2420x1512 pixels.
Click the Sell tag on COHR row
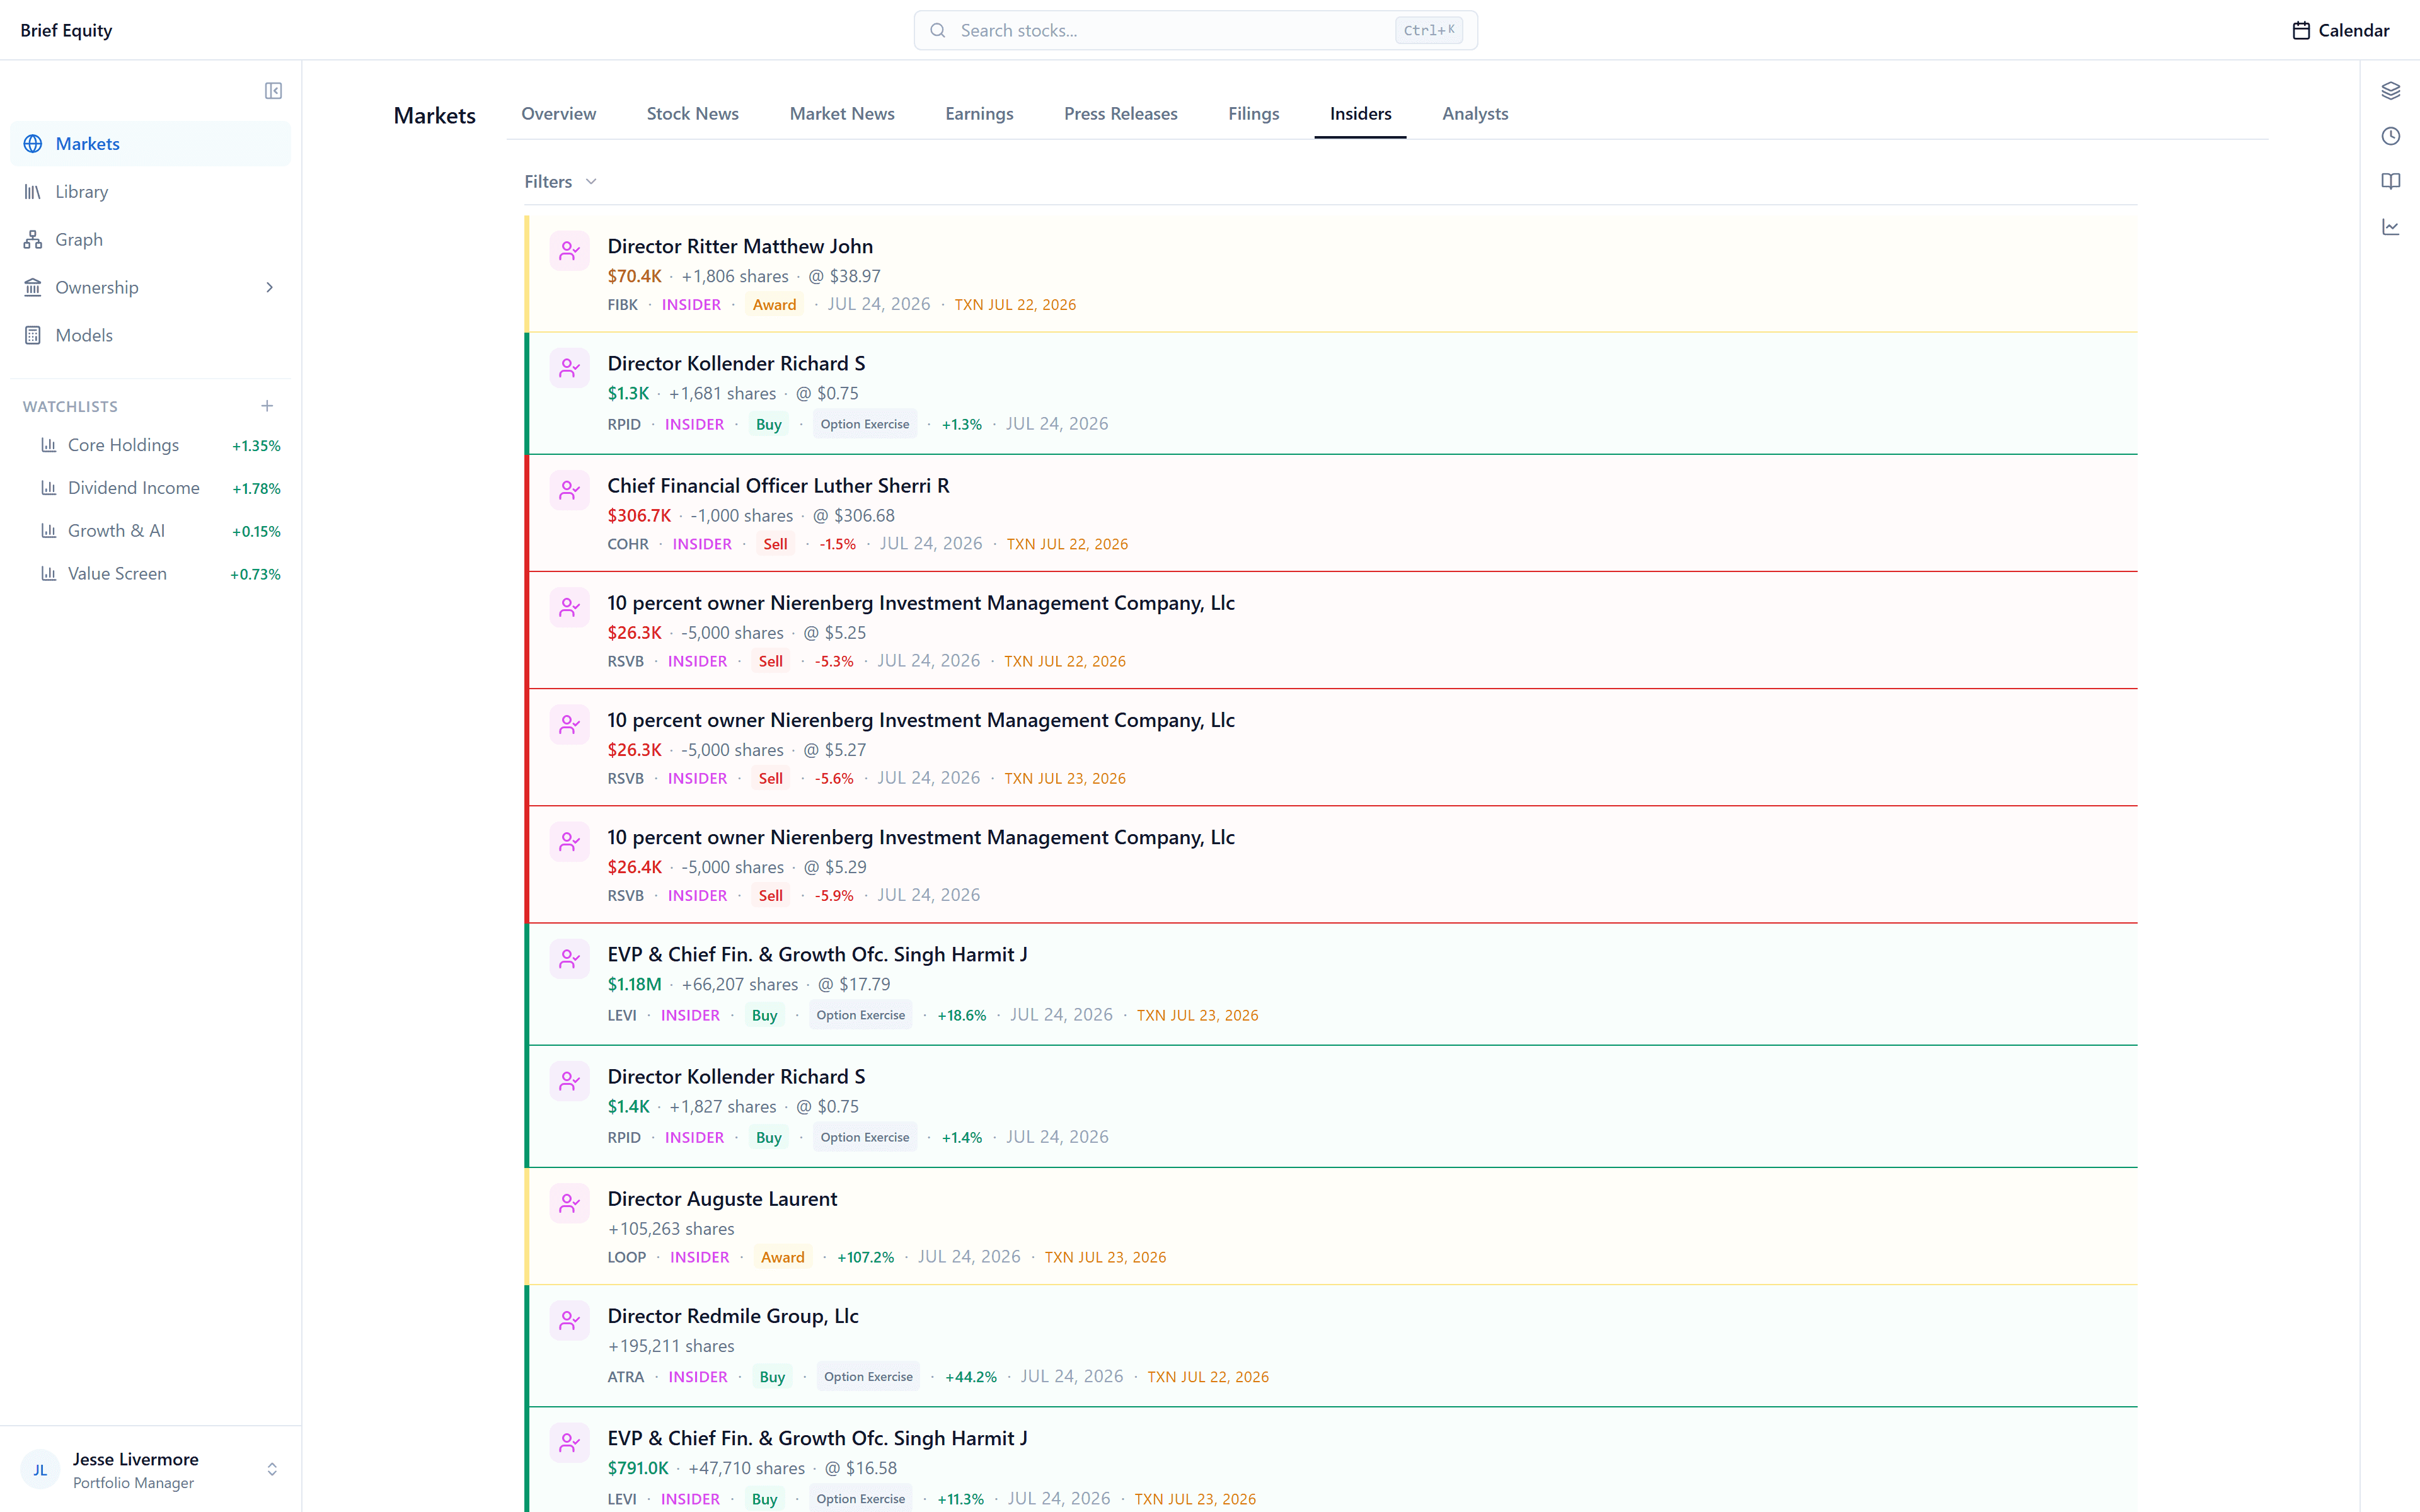point(775,544)
